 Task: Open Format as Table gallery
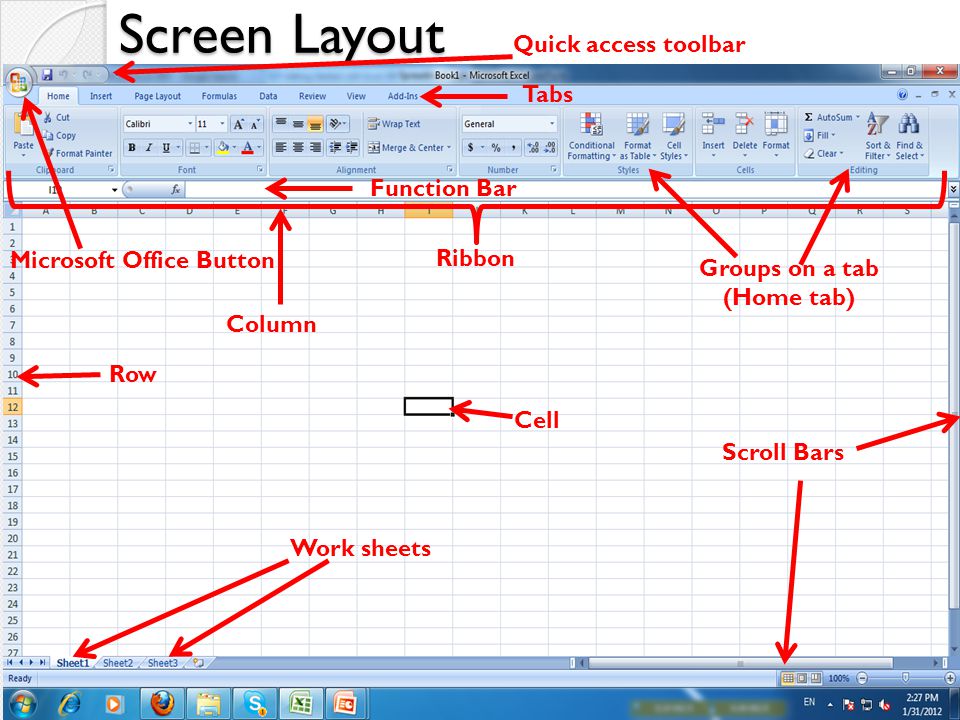coord(637,137)
